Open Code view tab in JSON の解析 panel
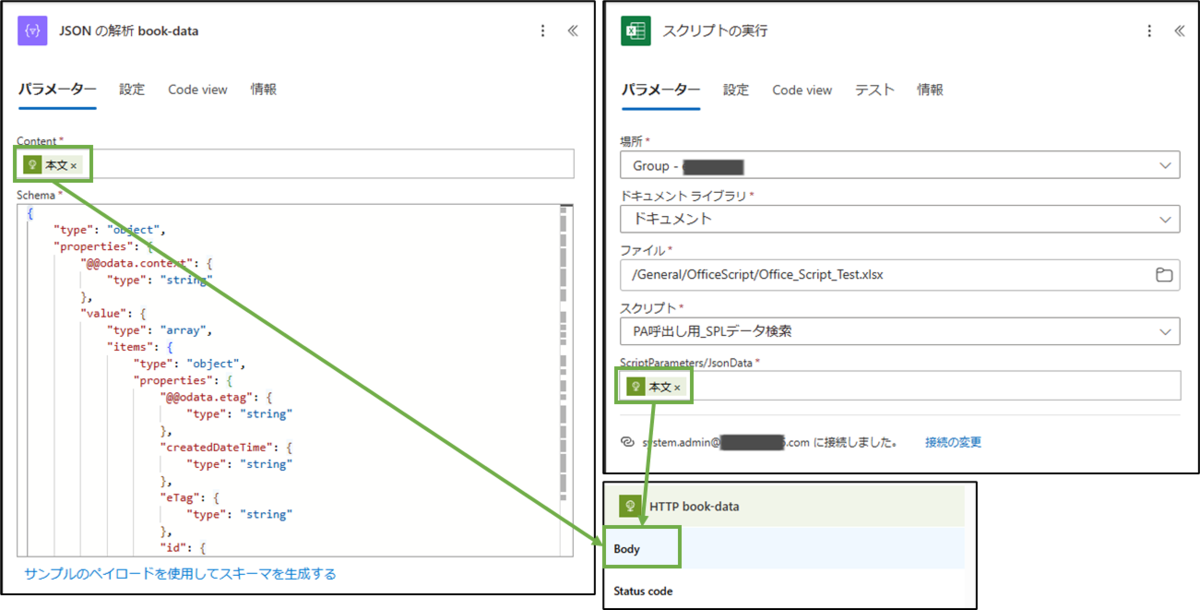 198,89
